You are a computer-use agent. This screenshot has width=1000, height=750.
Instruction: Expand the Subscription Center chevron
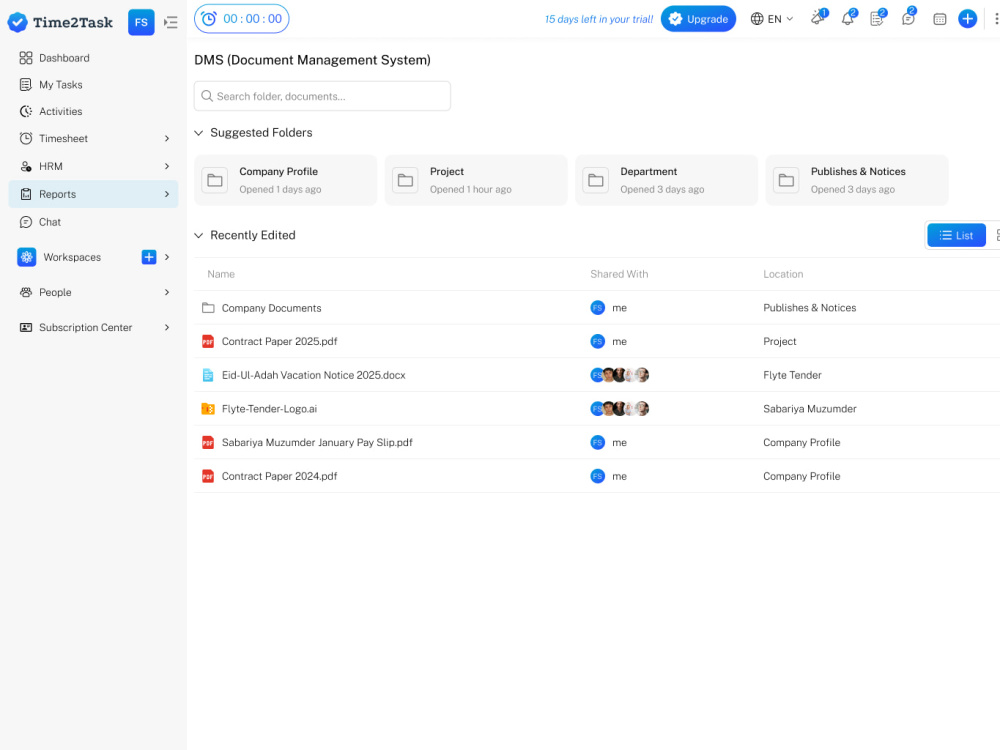167,327
